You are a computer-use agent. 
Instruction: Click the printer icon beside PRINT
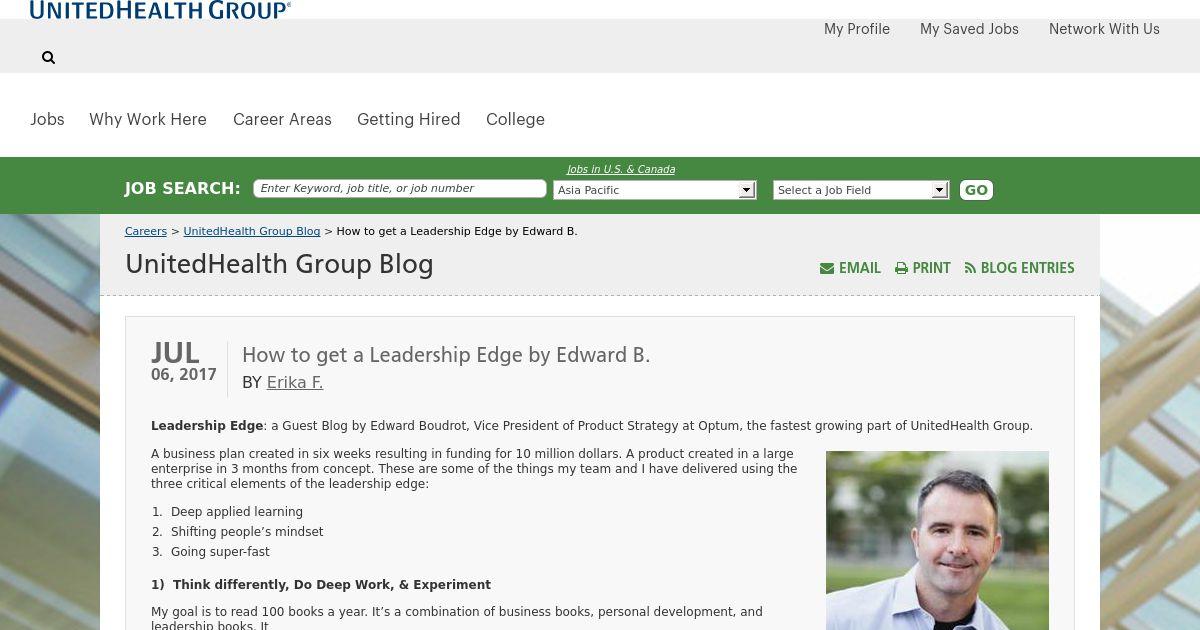coord(901,268)
